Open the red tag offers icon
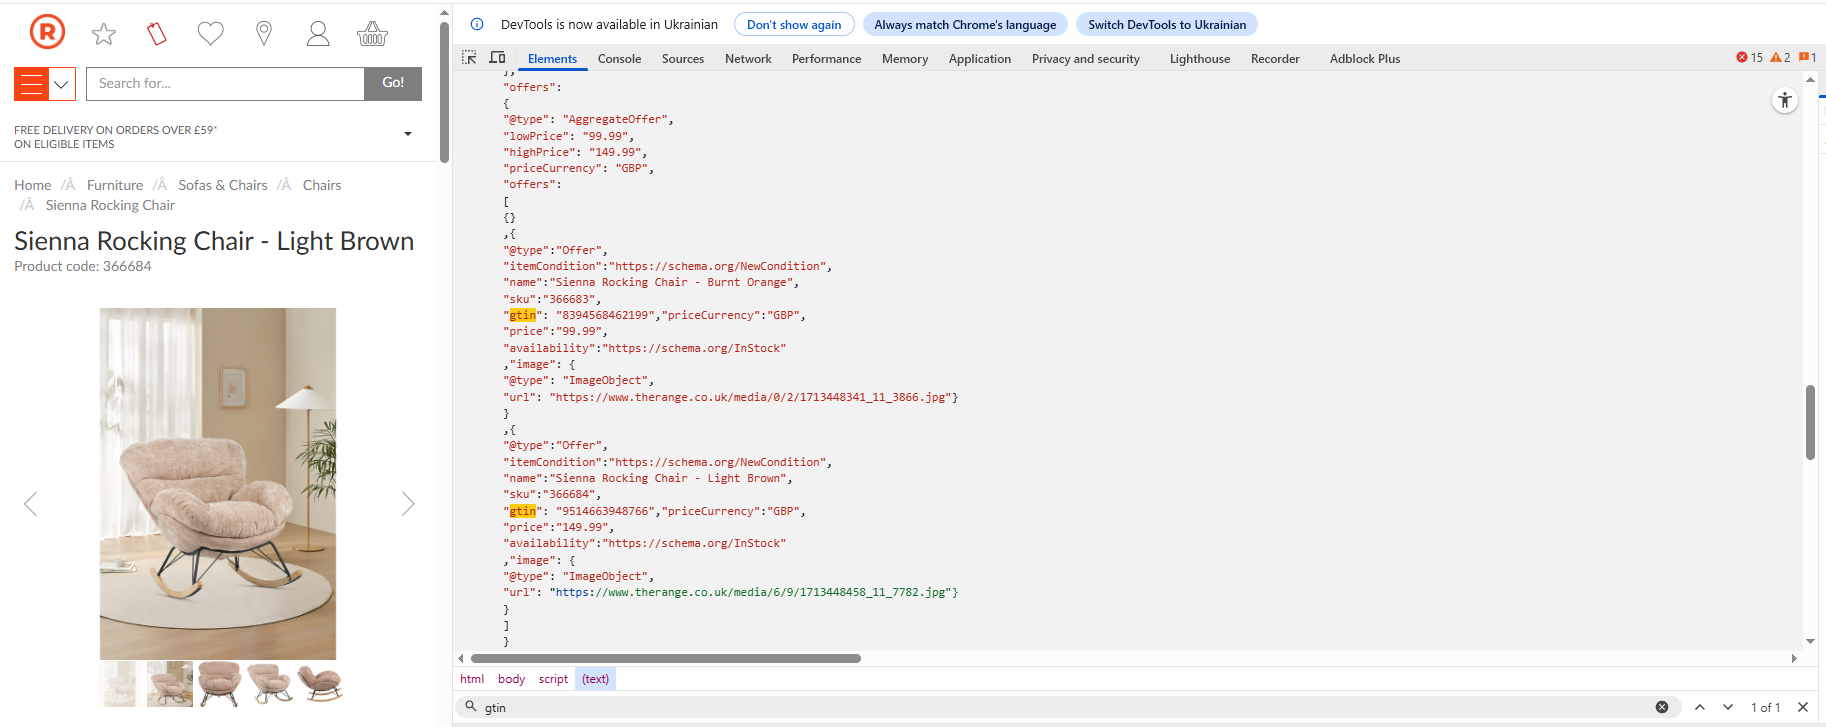Viewport: 1826px width, 727px height. pyautogui.click(x=157, y=34)
